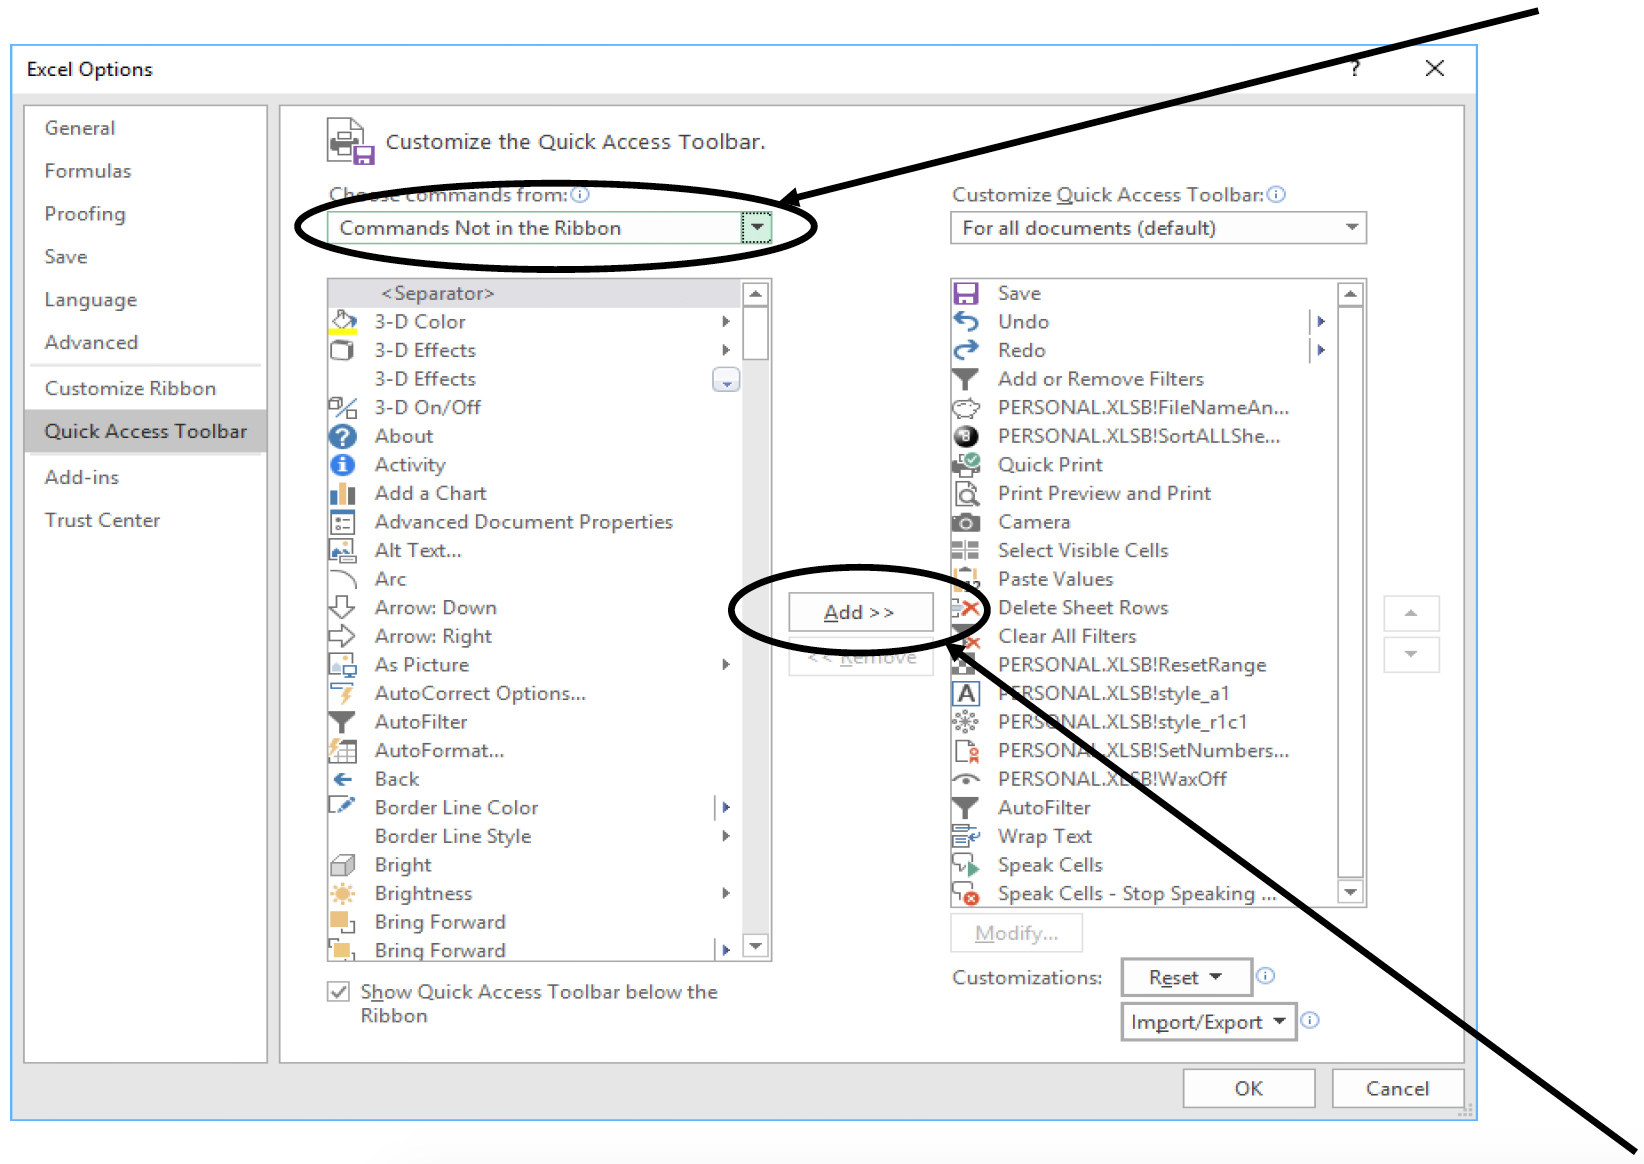Click the Add or Remove Filters funnel icon

pyautogui.click(x=966, y=379)
